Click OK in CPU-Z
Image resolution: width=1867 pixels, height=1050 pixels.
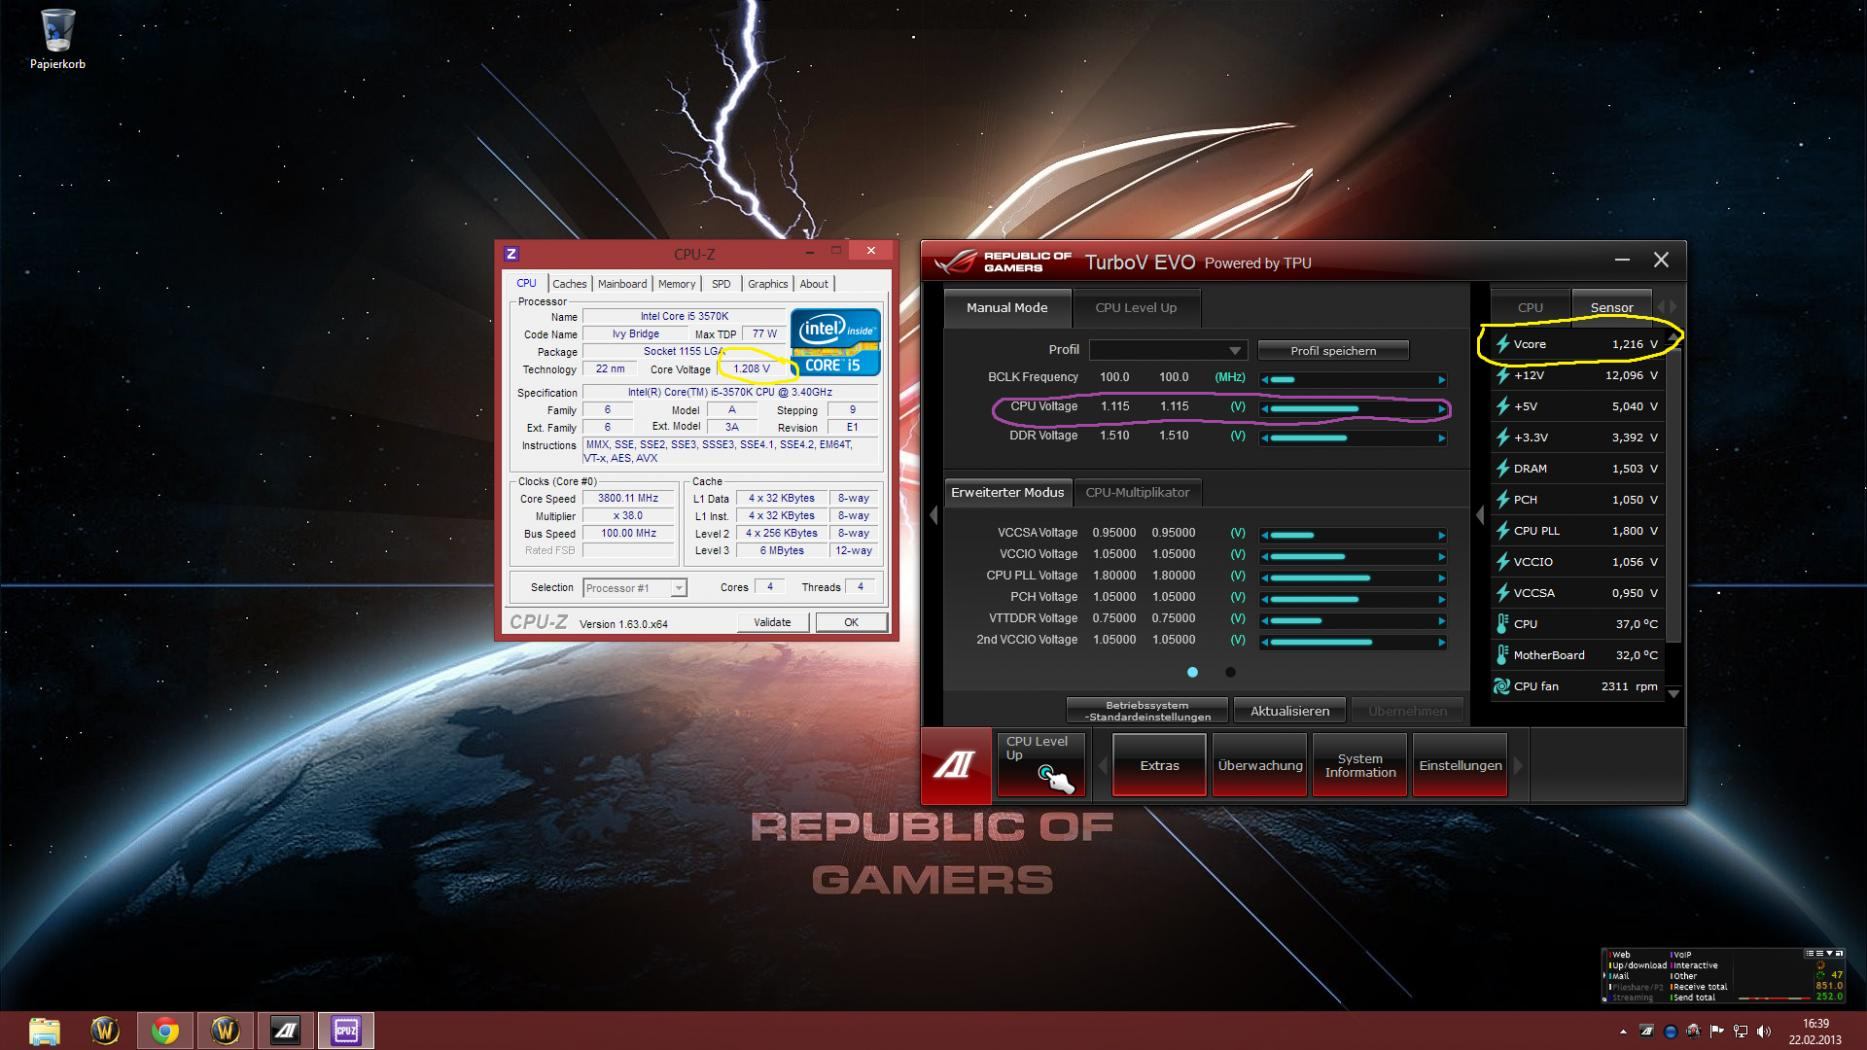[x=851, y=622]
